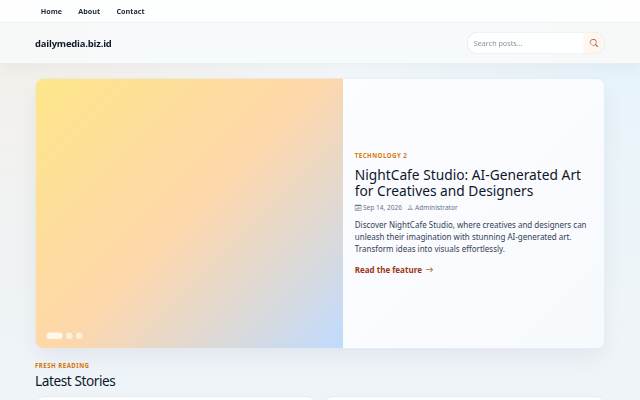The image size is (640, 400).
Task: Open the Technology 2 category link
Action: pos(380,156)
